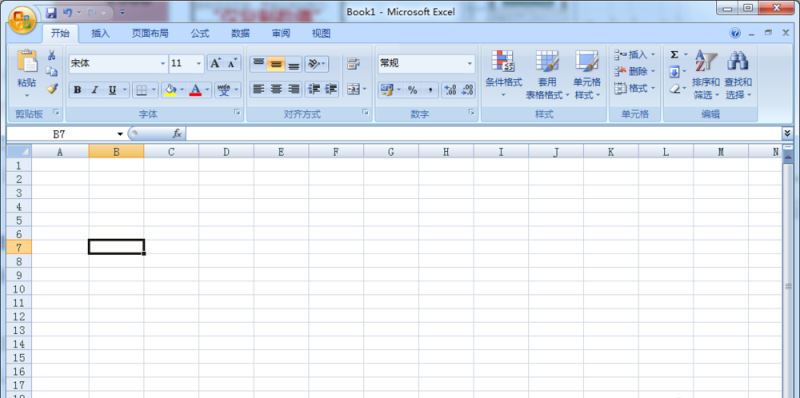Image resolution: width=800 pixels, height=398 pixels.
Task: Click the Wrap Text icon
Action: (x=353, y=64)
